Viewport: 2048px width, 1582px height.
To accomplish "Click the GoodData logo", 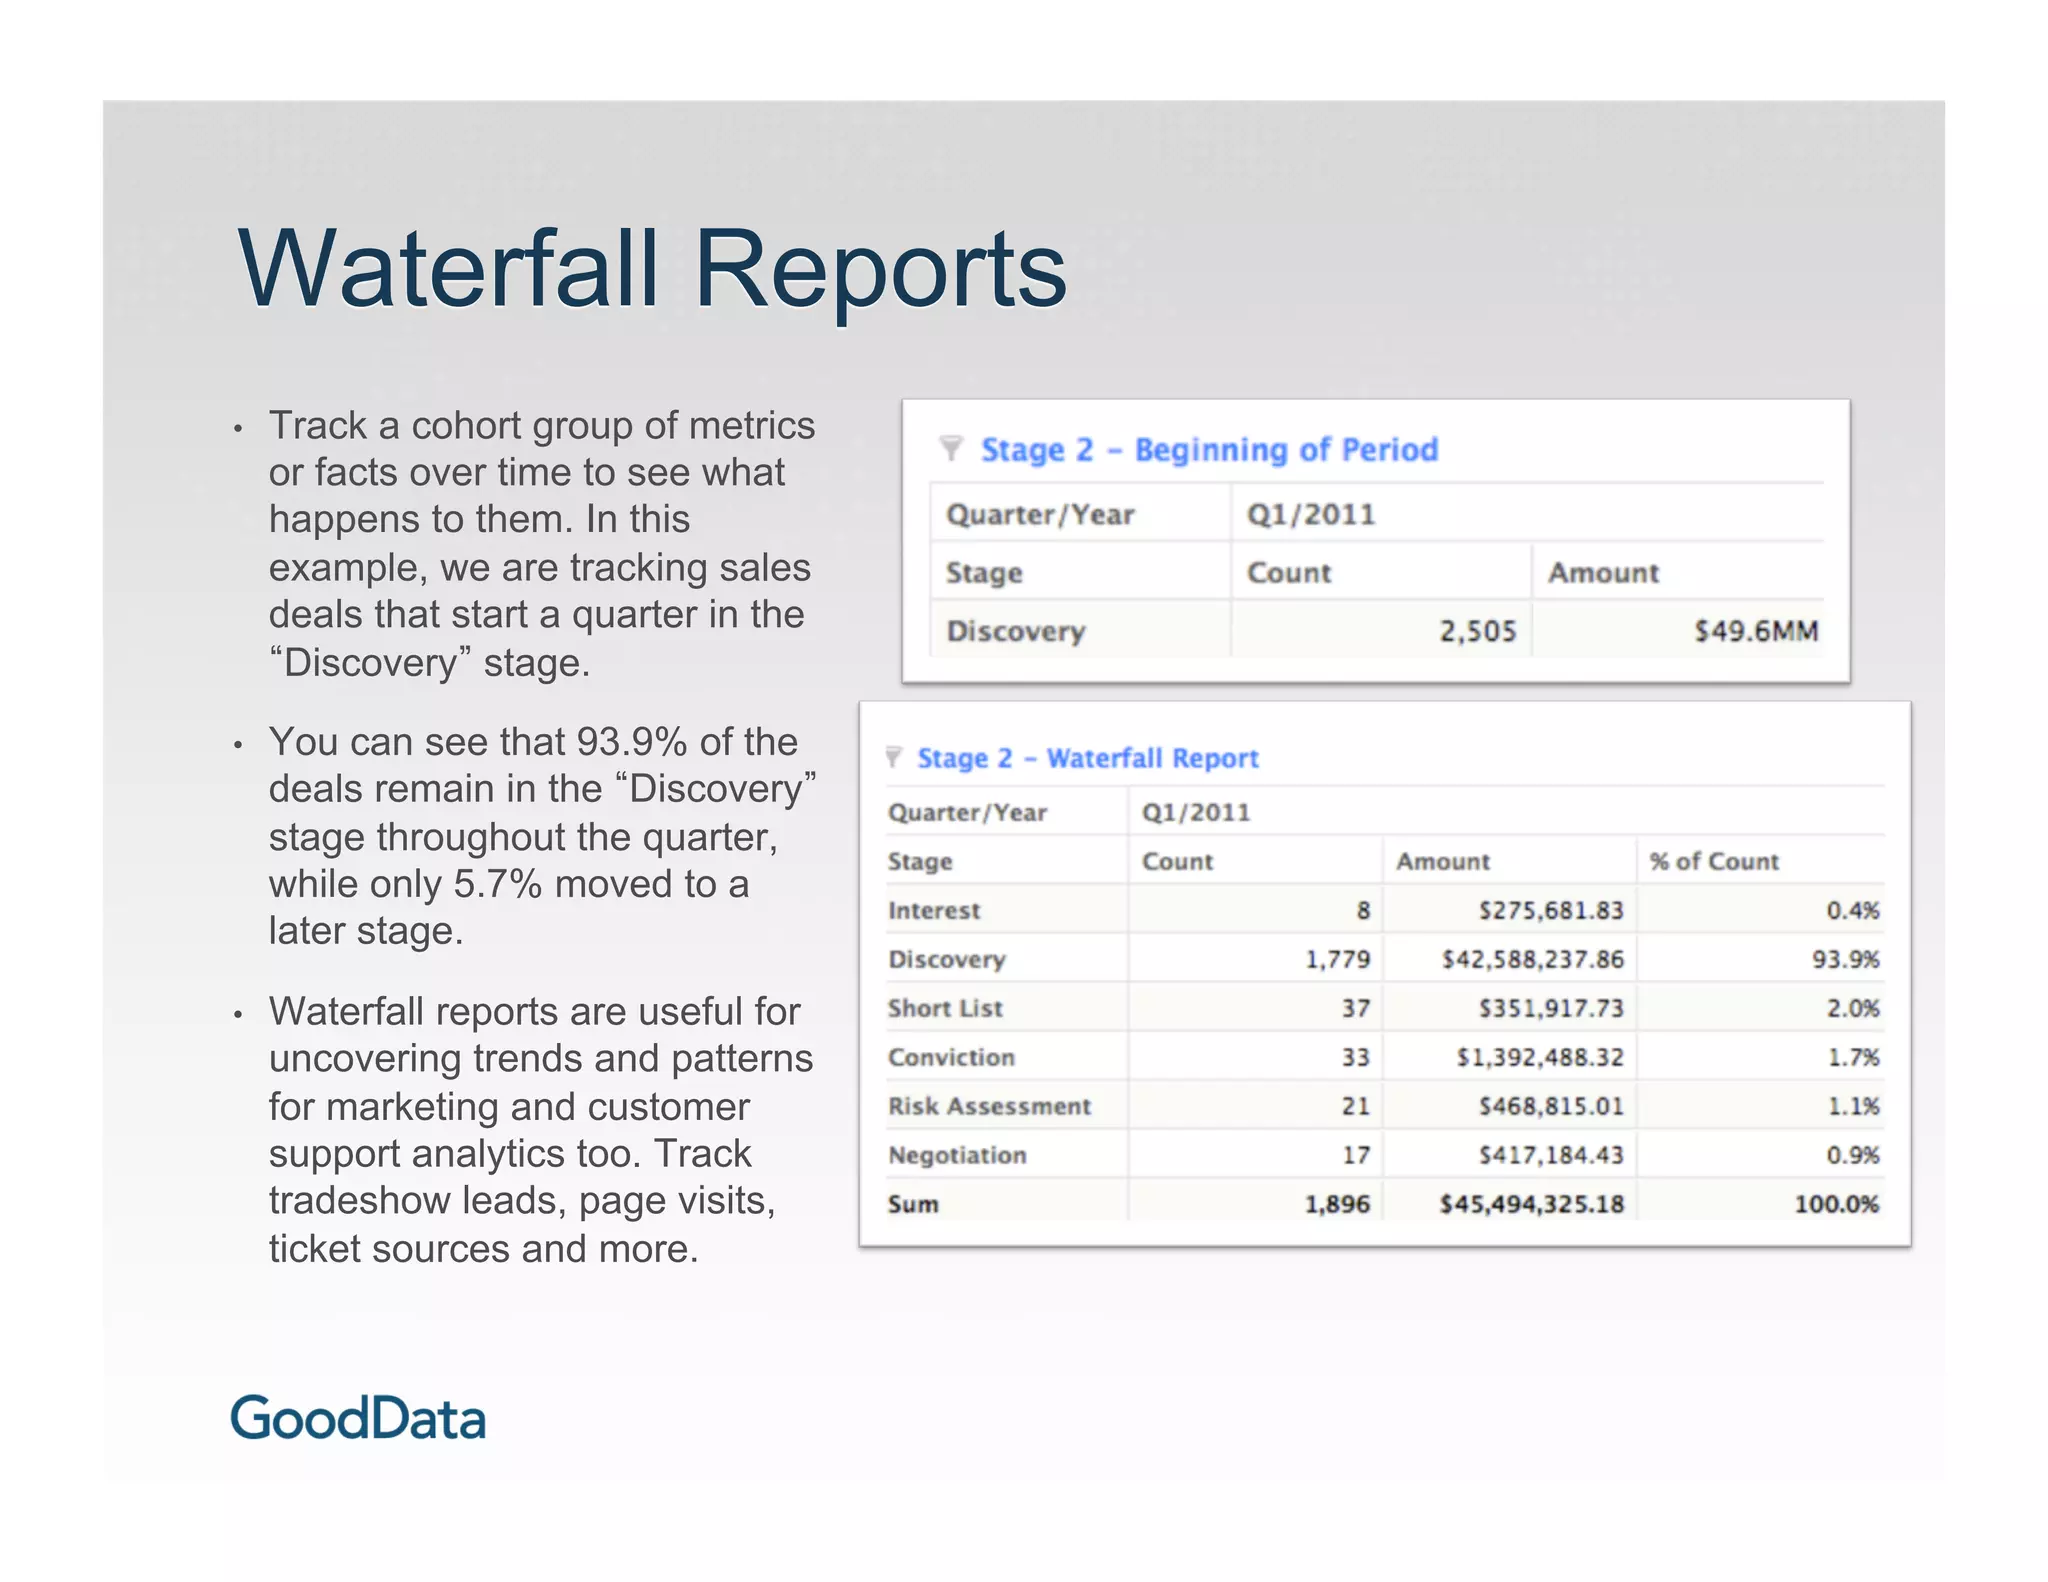I will pos(358,1419).
